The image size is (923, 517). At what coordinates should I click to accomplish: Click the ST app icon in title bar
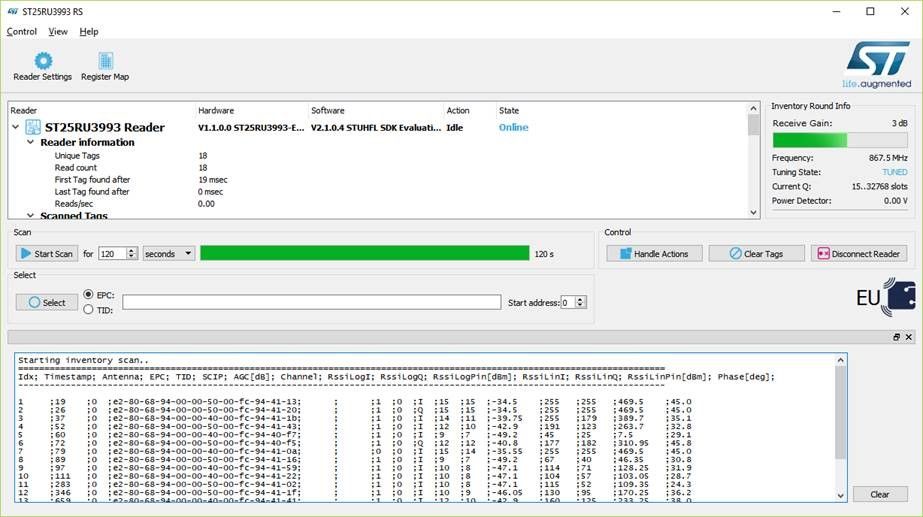pos(12,11)
